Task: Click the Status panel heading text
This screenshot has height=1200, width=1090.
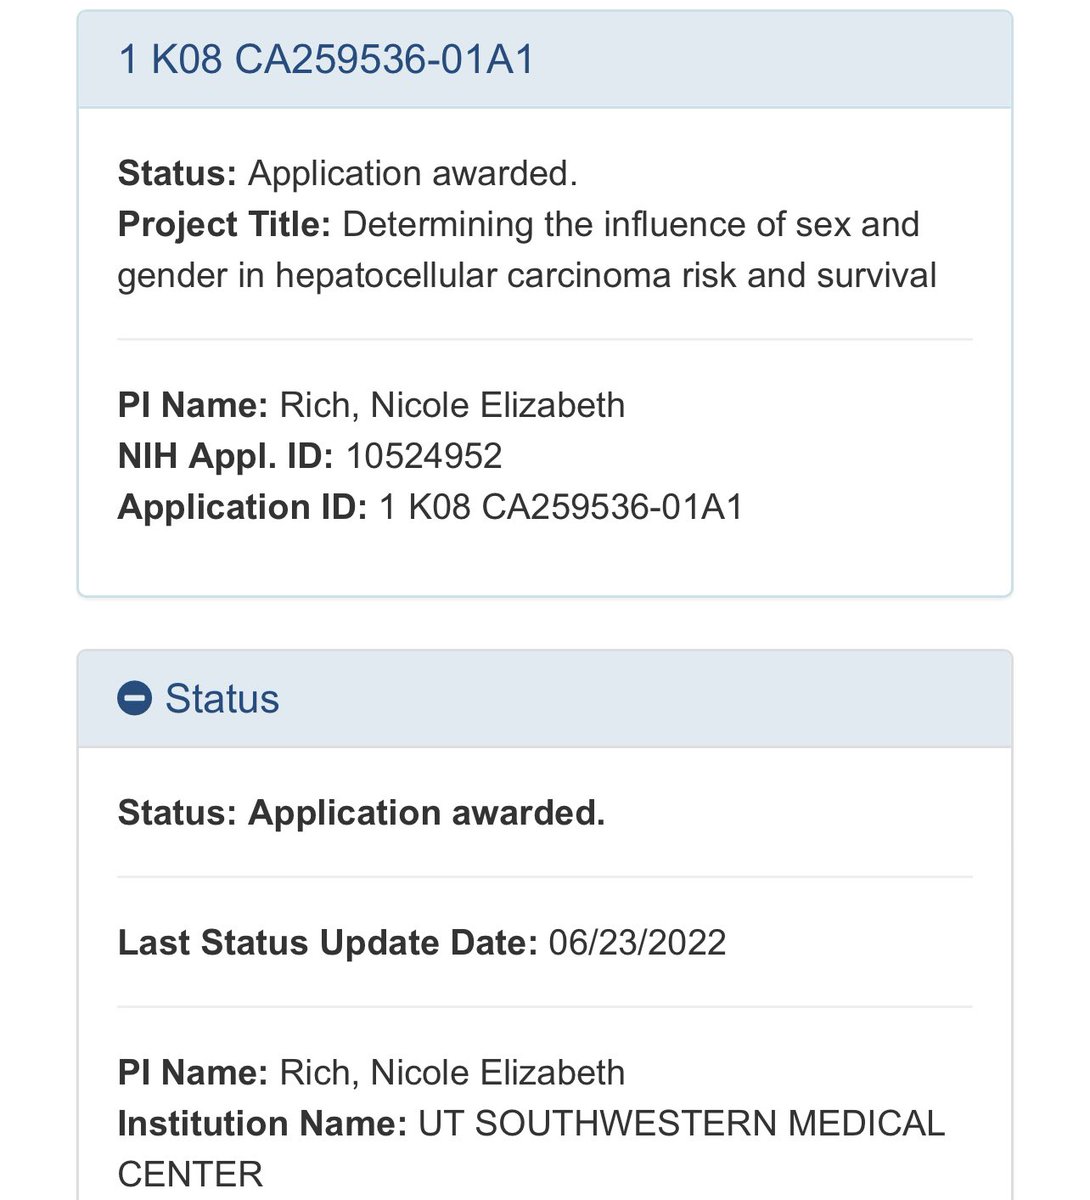Action: pos(222,698)
